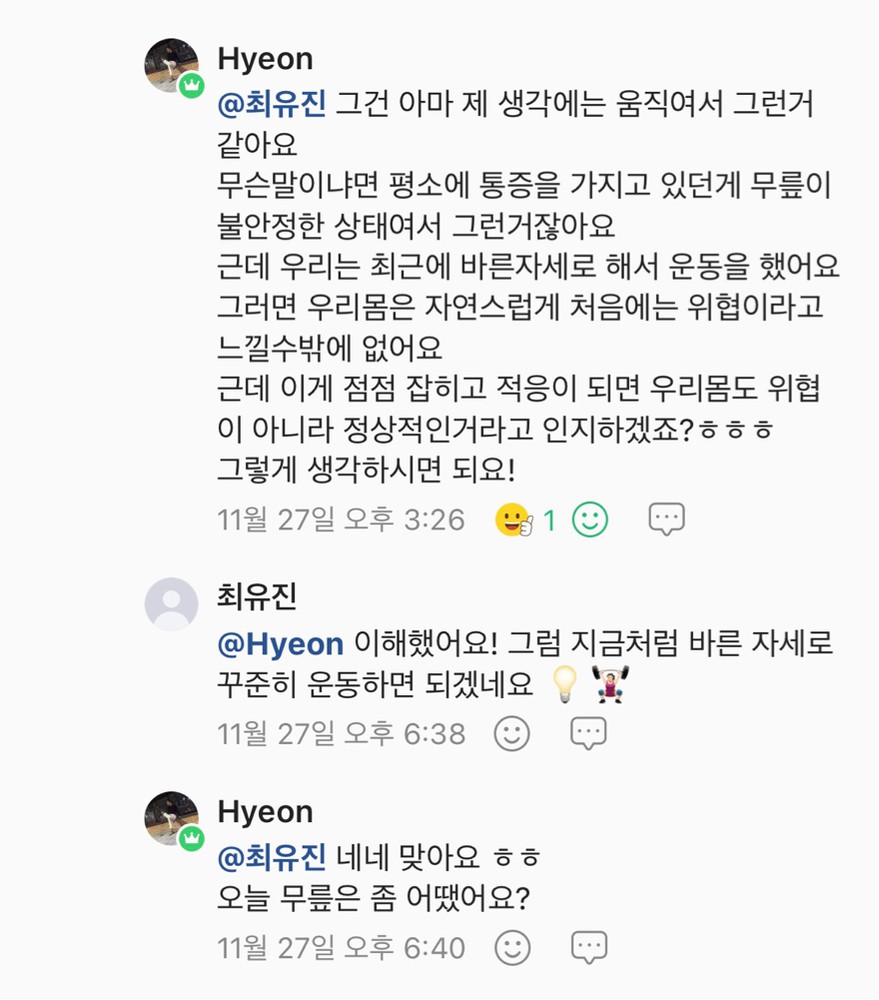
Task: Click the 11월 27일 오후 6:38 timestamp
Action: (341, 734)
